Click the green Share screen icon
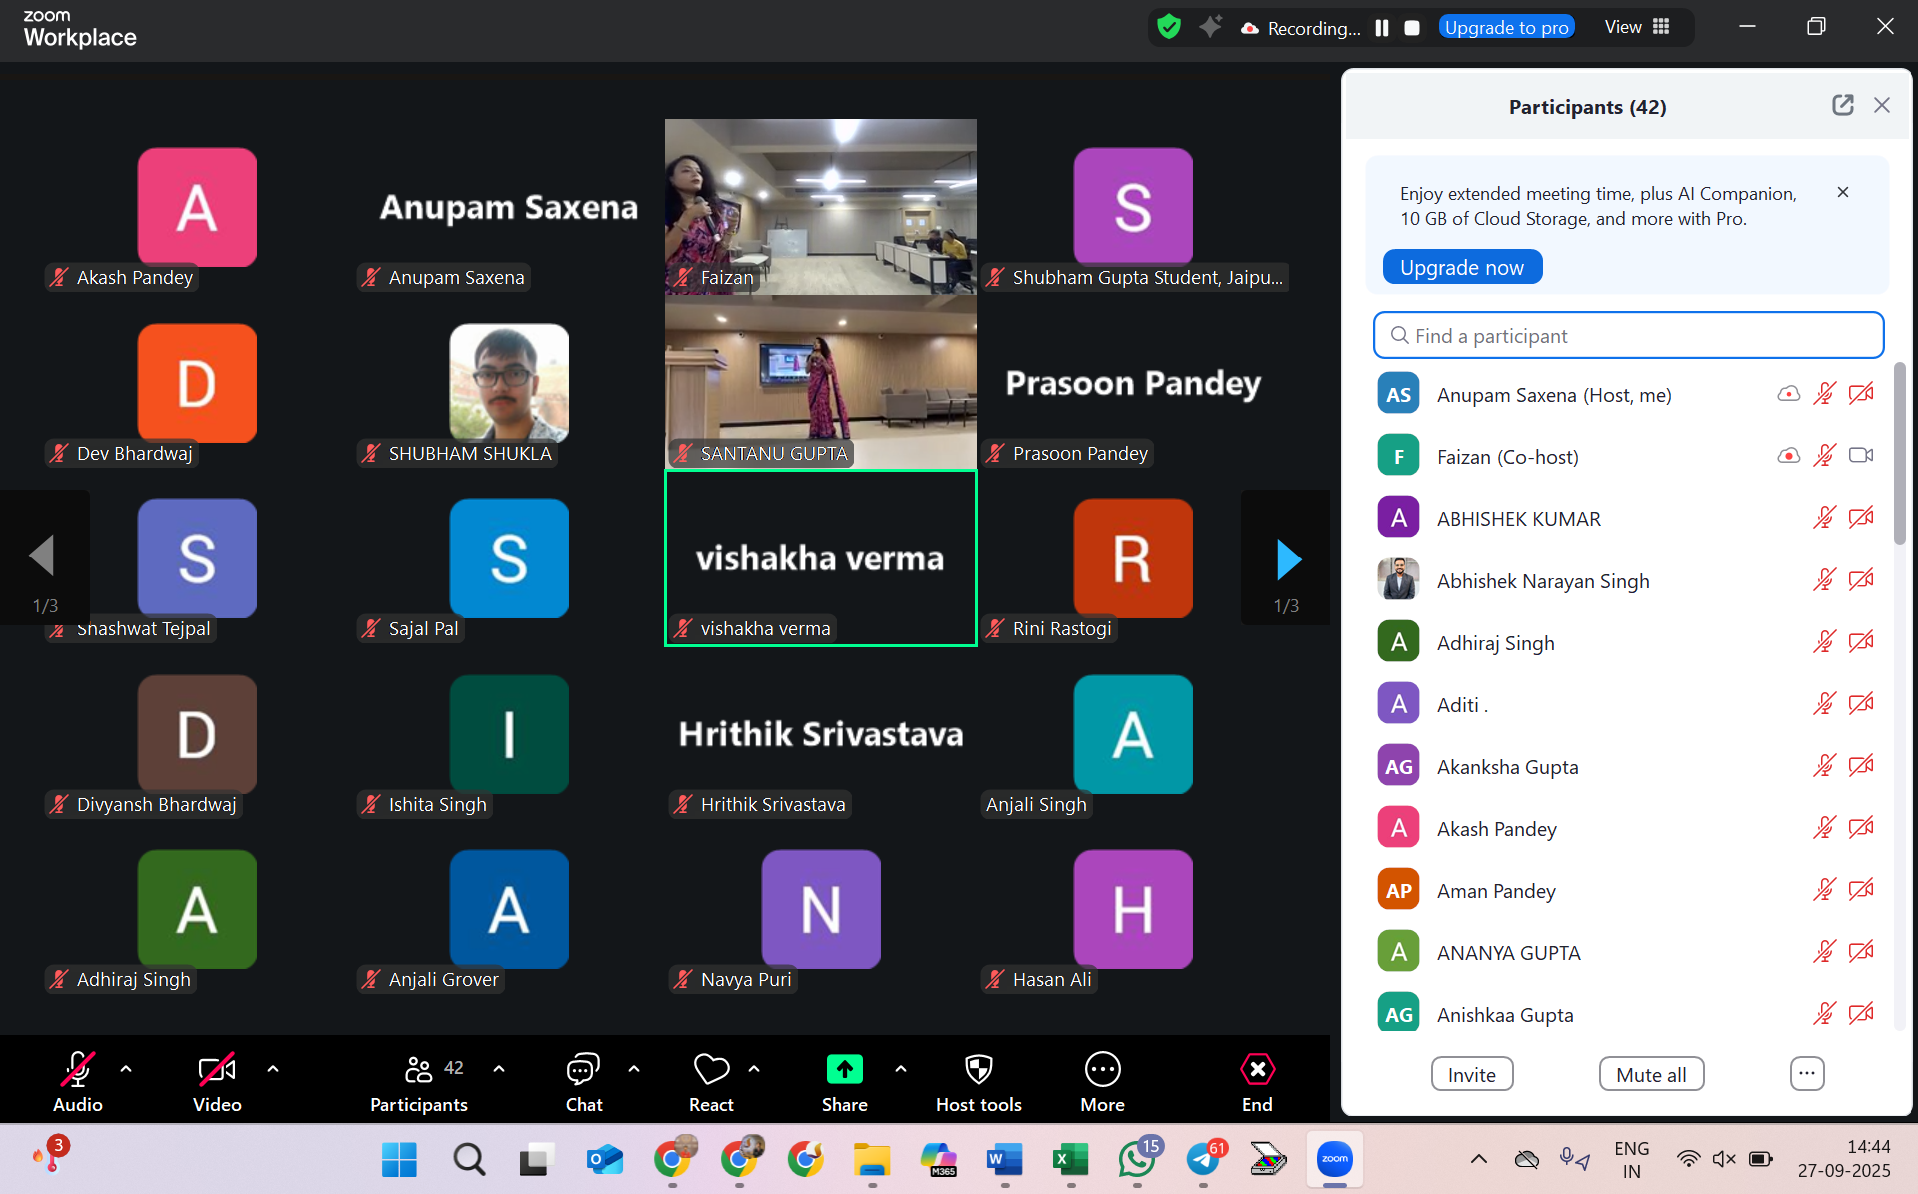 pyautogui.click(x=844, y=1070)
